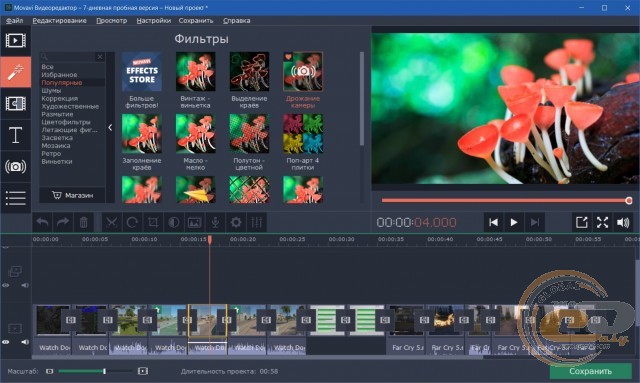The image size is (640, 383).
Task: Zoom in timeline scale icon
Action: (x=143, y=371)
